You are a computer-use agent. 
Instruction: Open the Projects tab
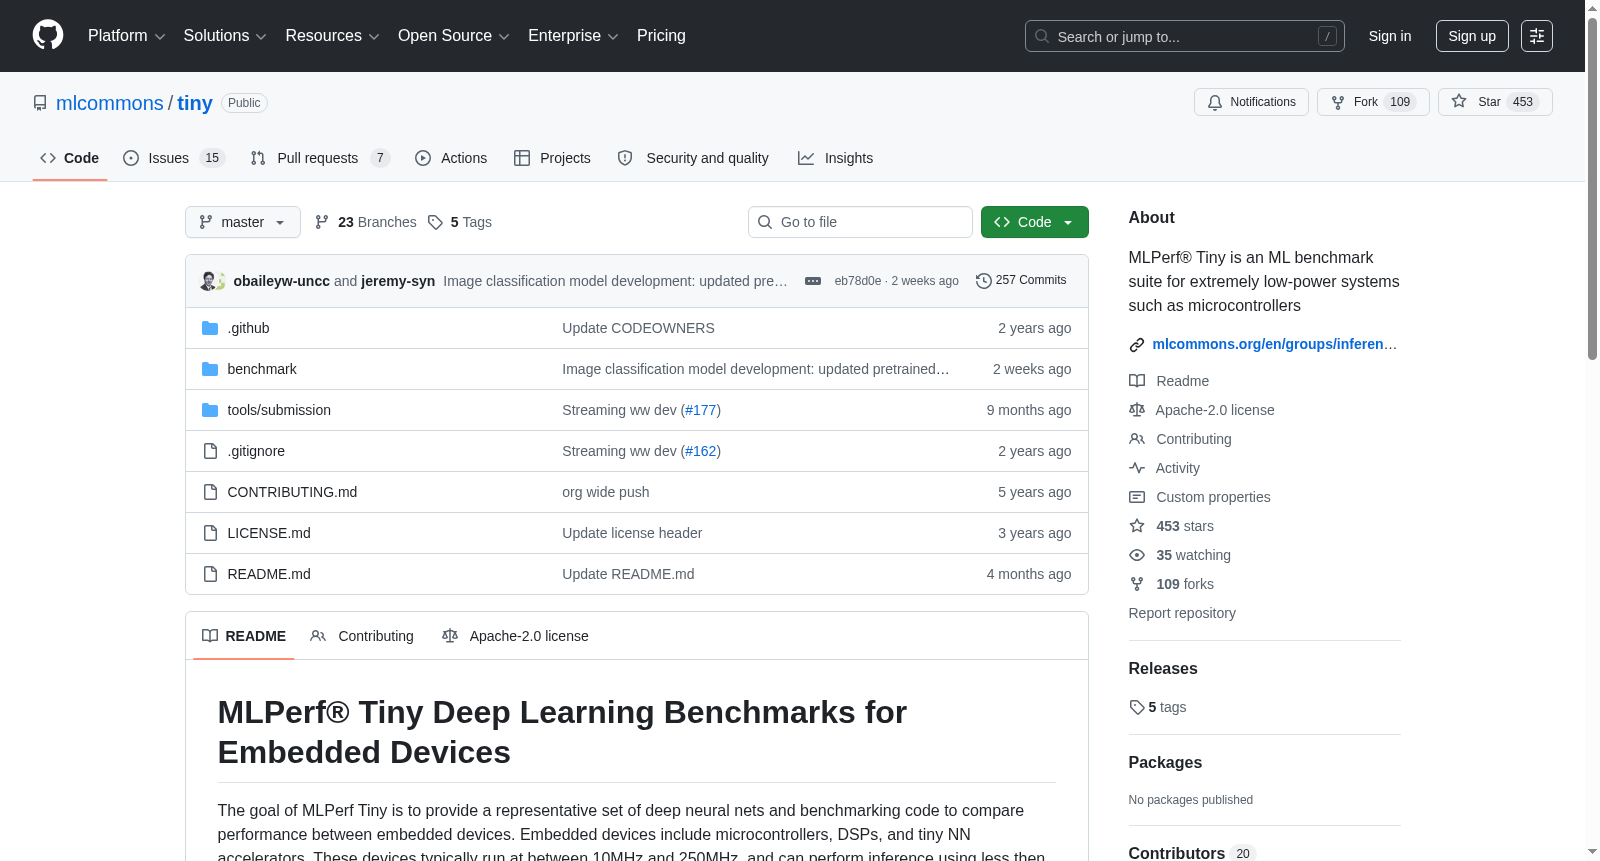click(552, 158)
